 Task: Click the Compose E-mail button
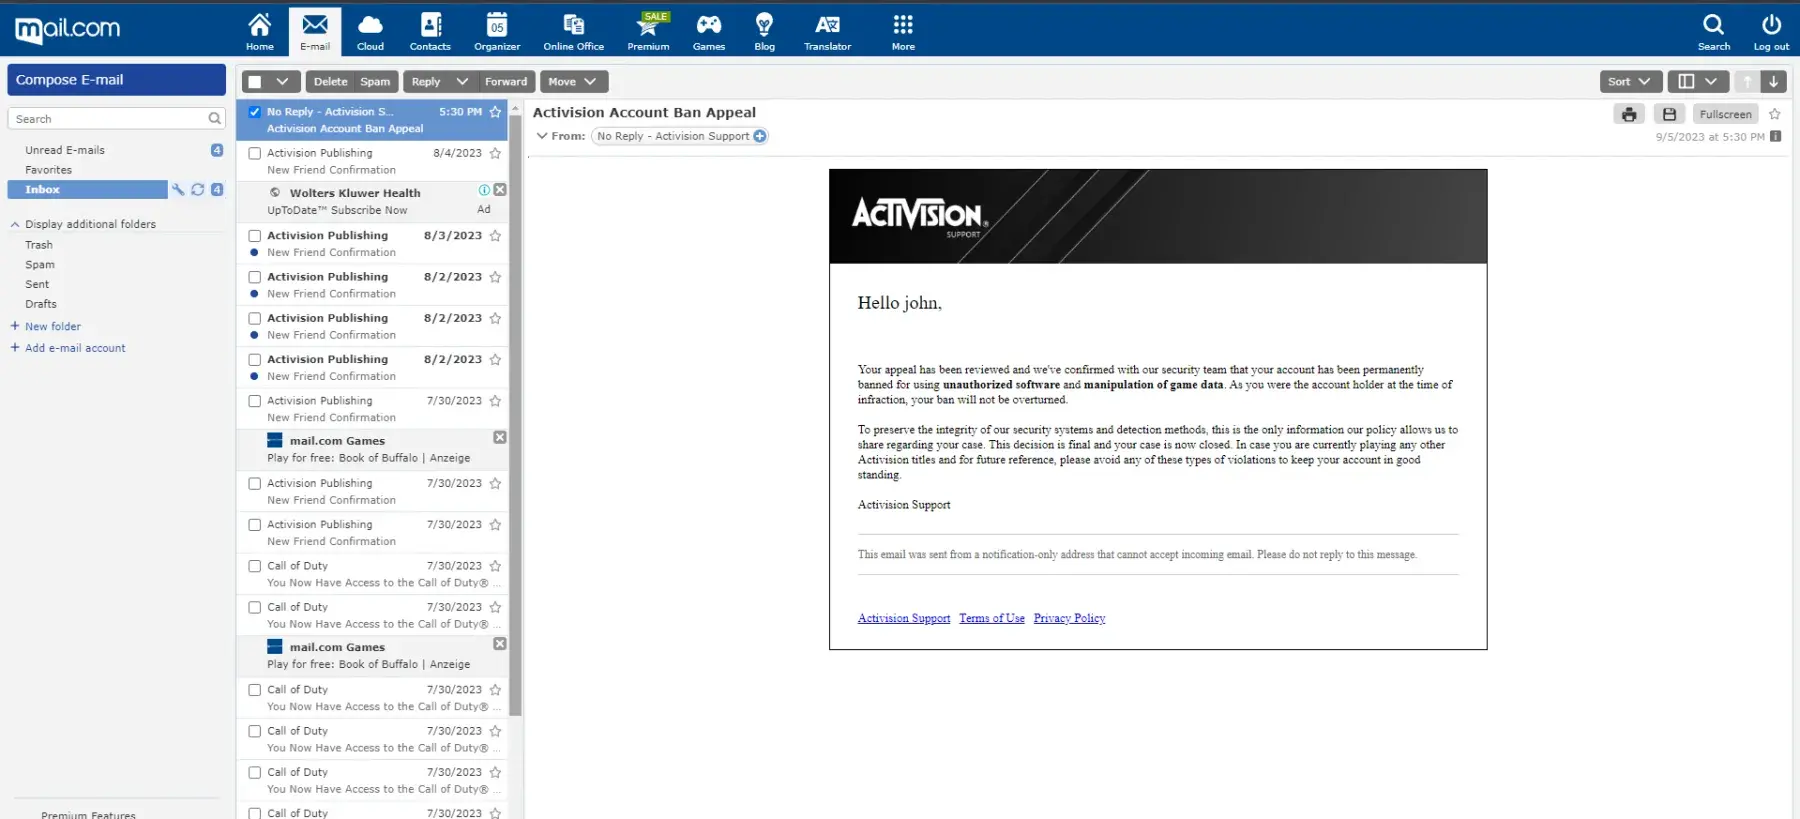click(x=116, y=80)
